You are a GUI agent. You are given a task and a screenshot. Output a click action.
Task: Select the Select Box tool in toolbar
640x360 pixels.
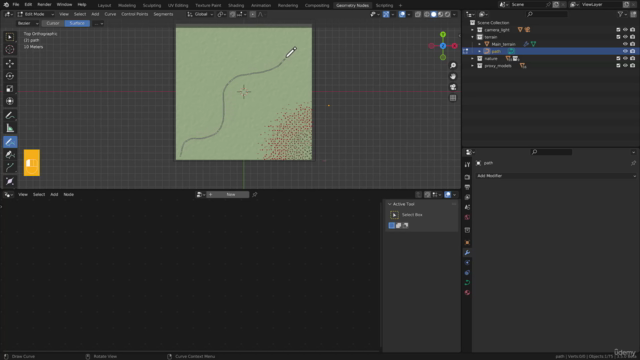click(x=10, y=37)
